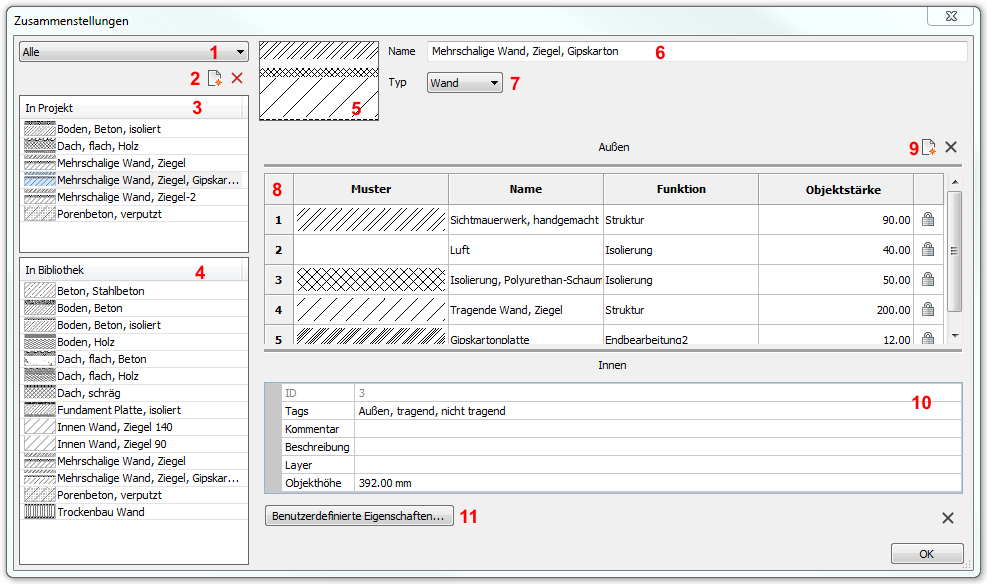
Task: Select Innen Wand, Ziegel 90 in the library
Action: 134,444
